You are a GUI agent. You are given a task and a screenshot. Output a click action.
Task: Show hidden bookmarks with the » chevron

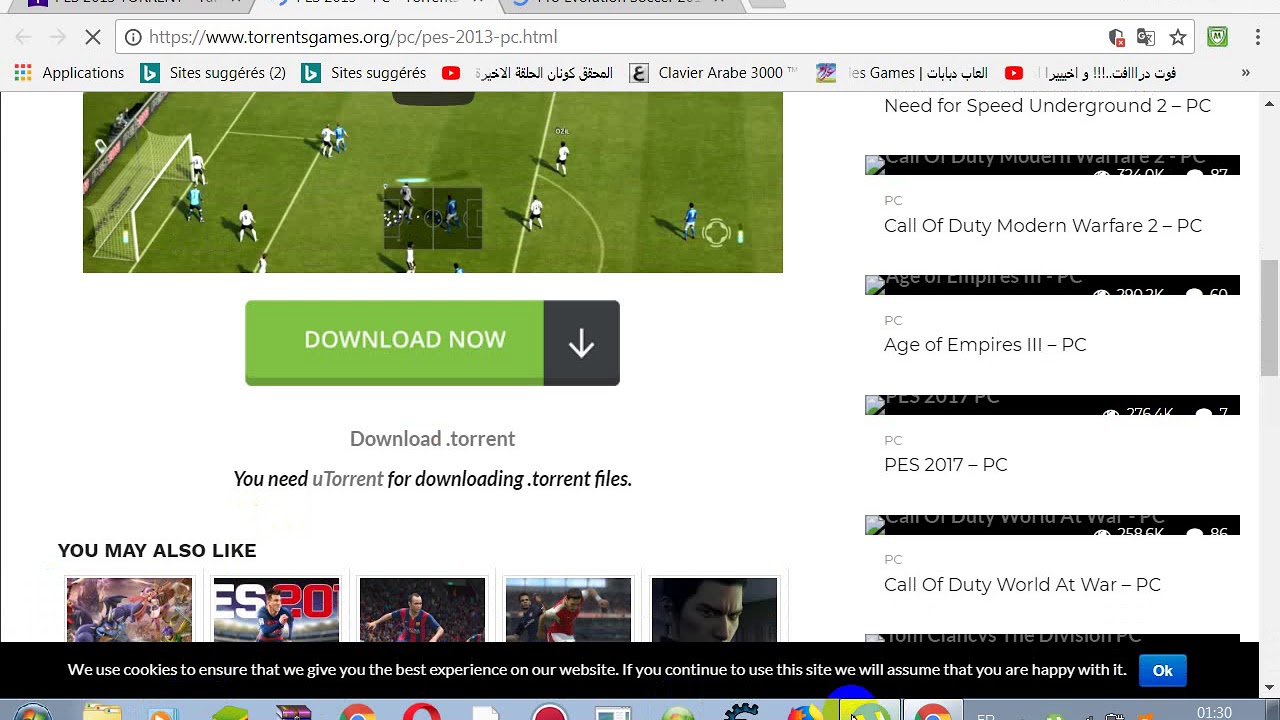[1245, 73]
